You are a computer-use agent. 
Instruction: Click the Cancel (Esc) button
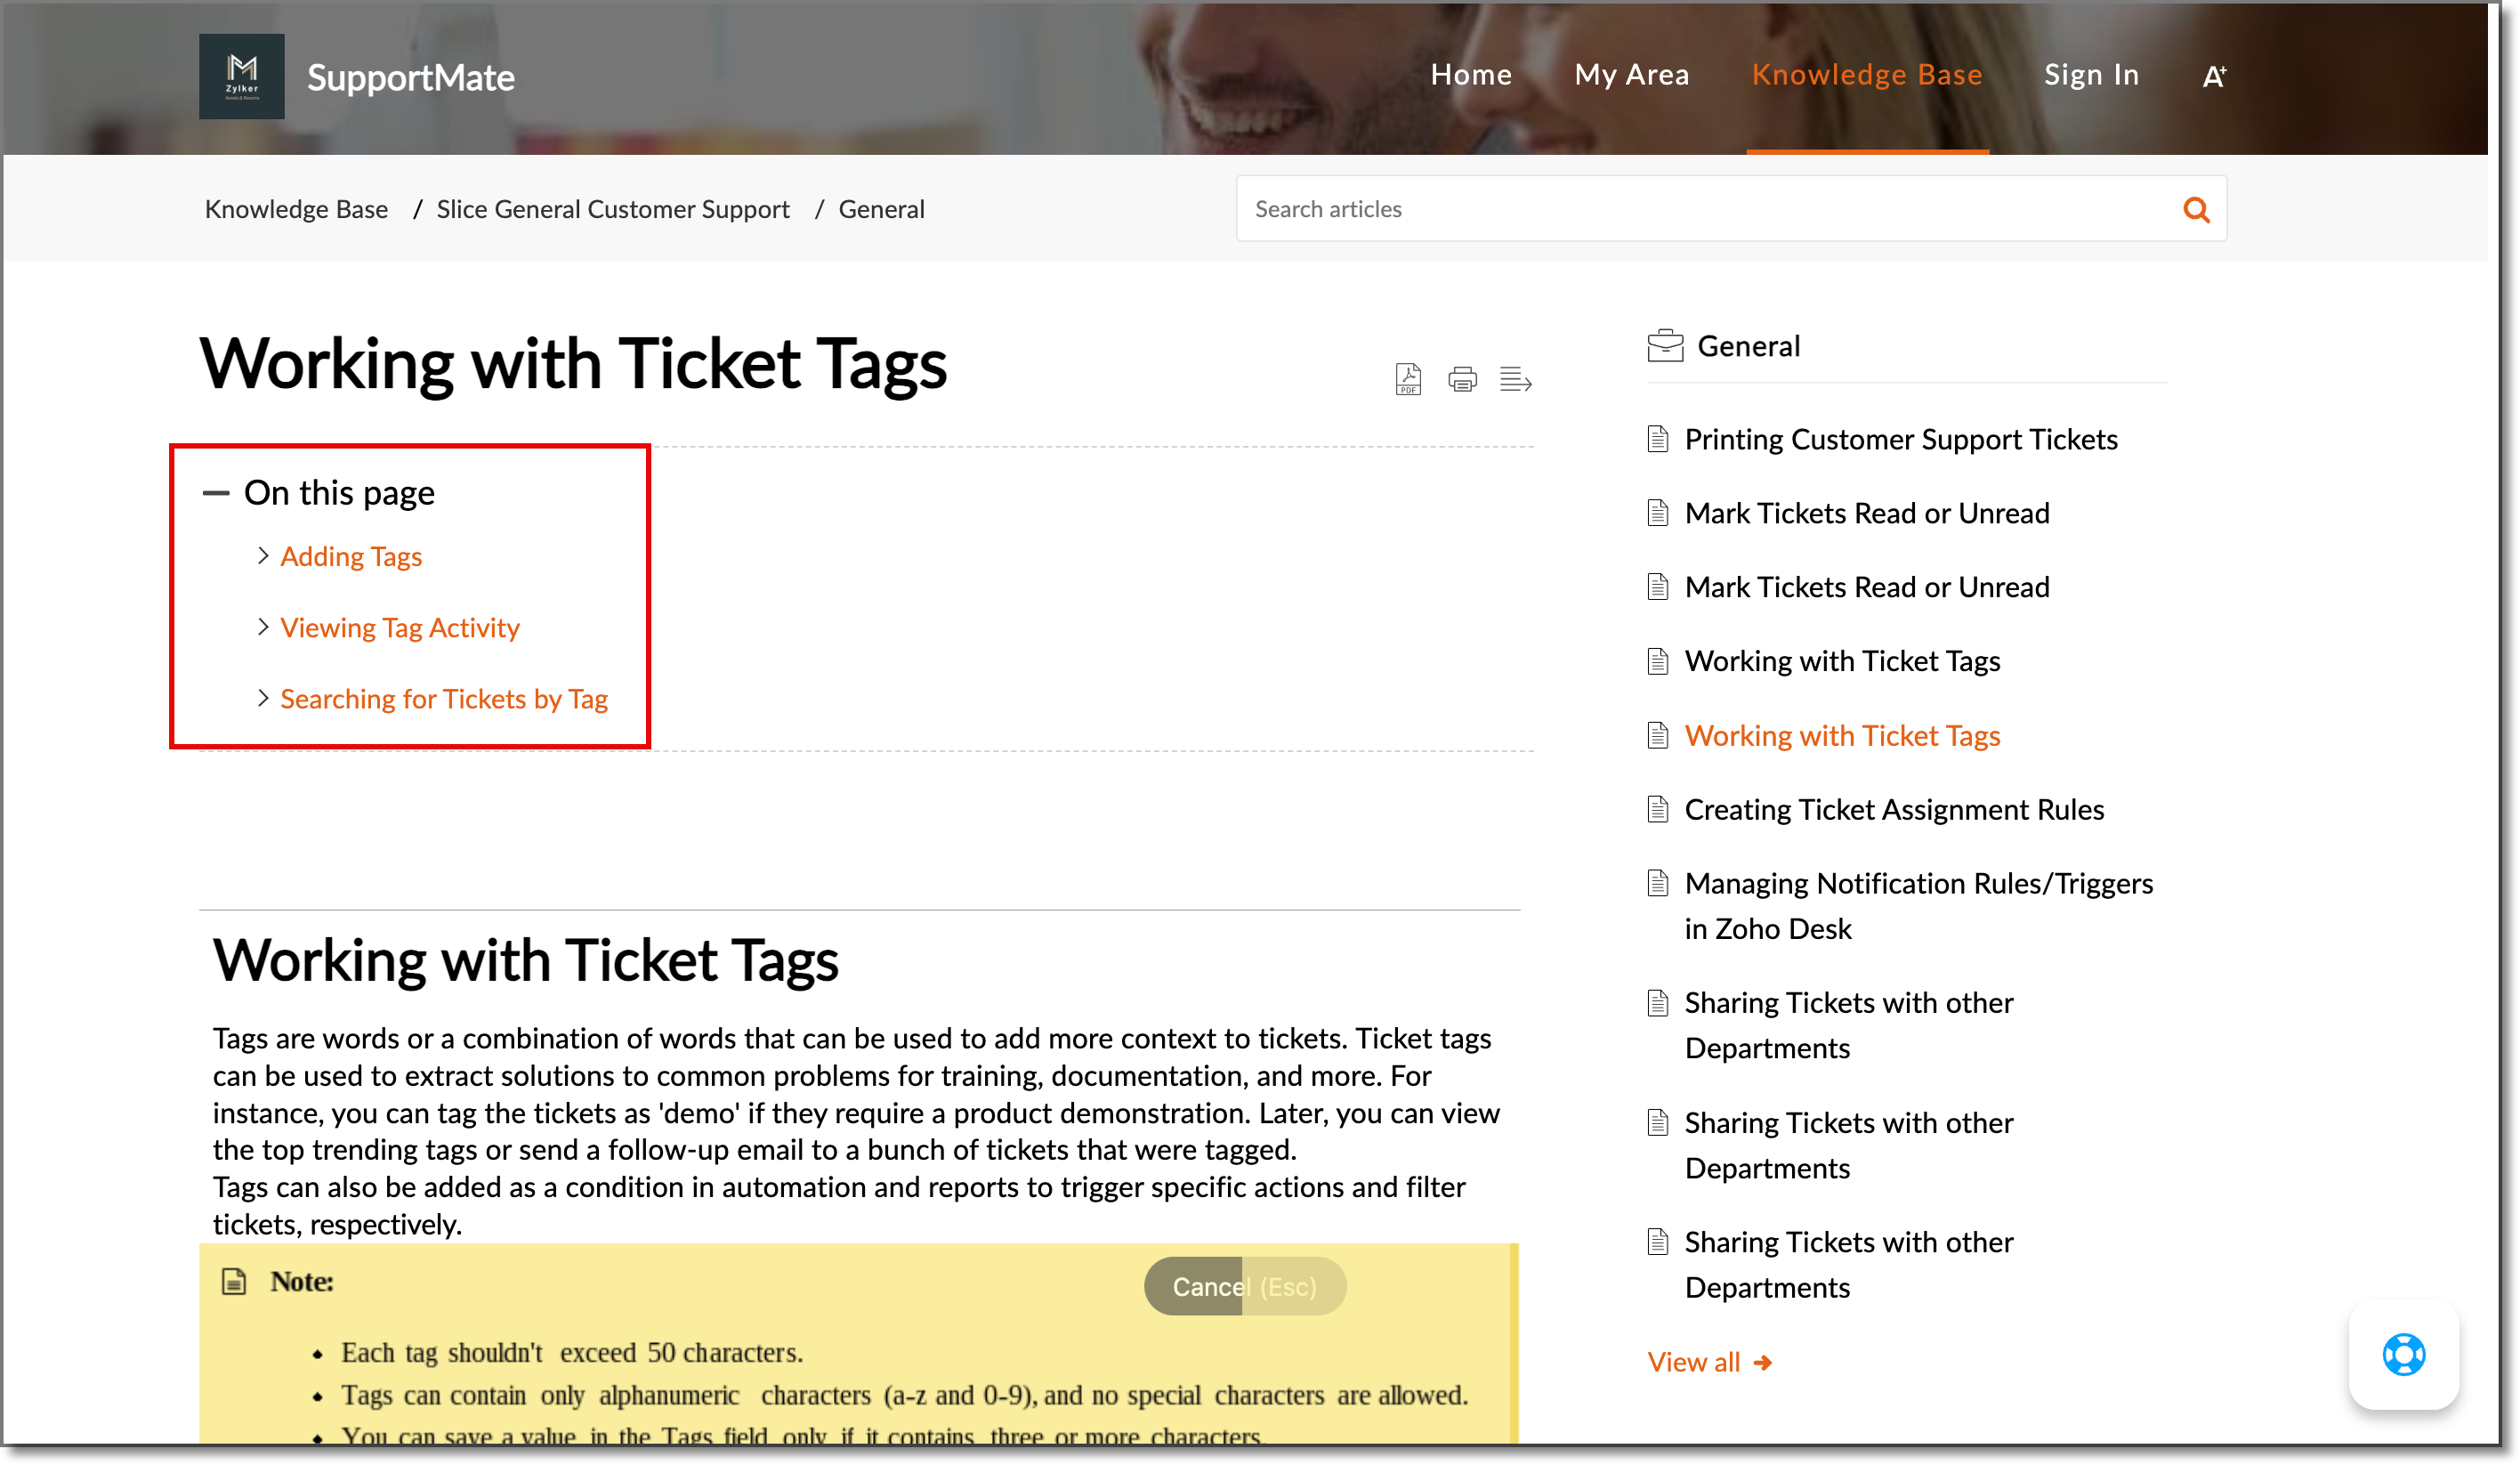[x=1244, y=1286]
